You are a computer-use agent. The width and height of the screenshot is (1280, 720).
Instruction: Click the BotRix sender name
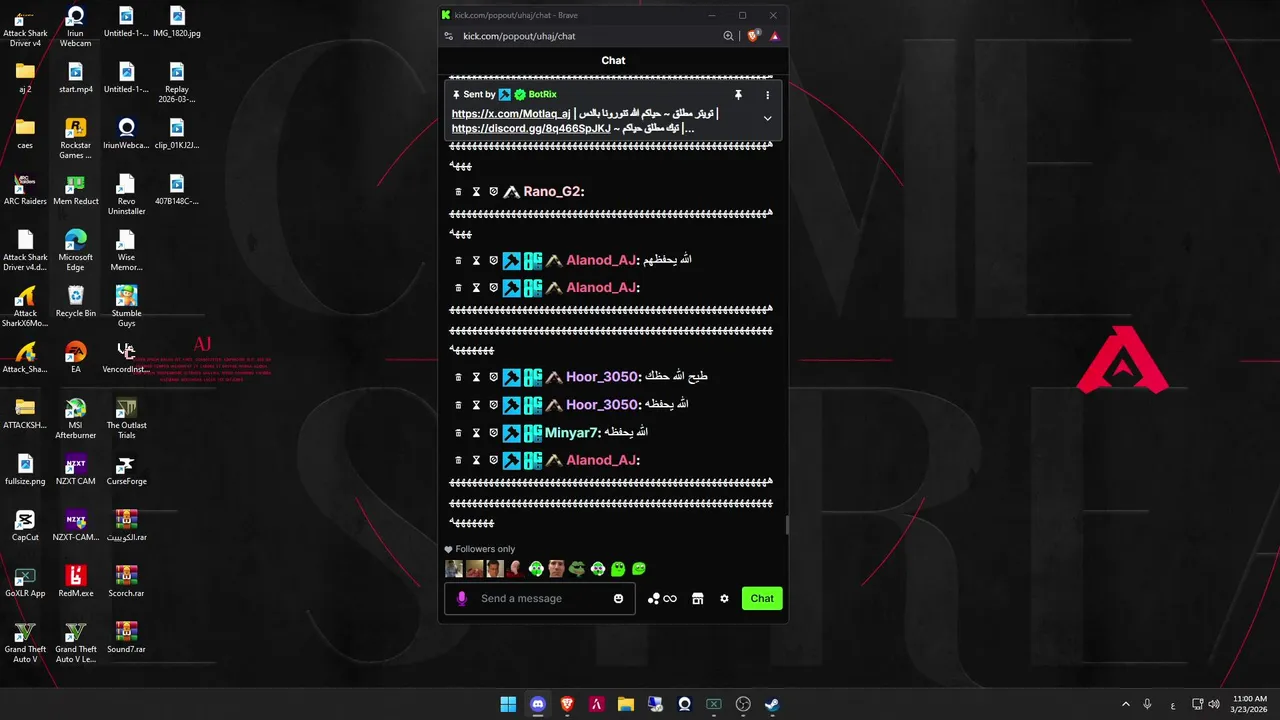[542, 95]
